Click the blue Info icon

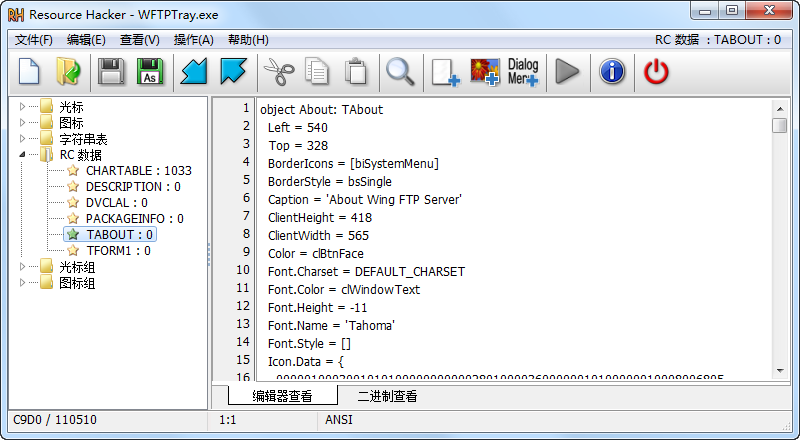[x=611, y=71]
